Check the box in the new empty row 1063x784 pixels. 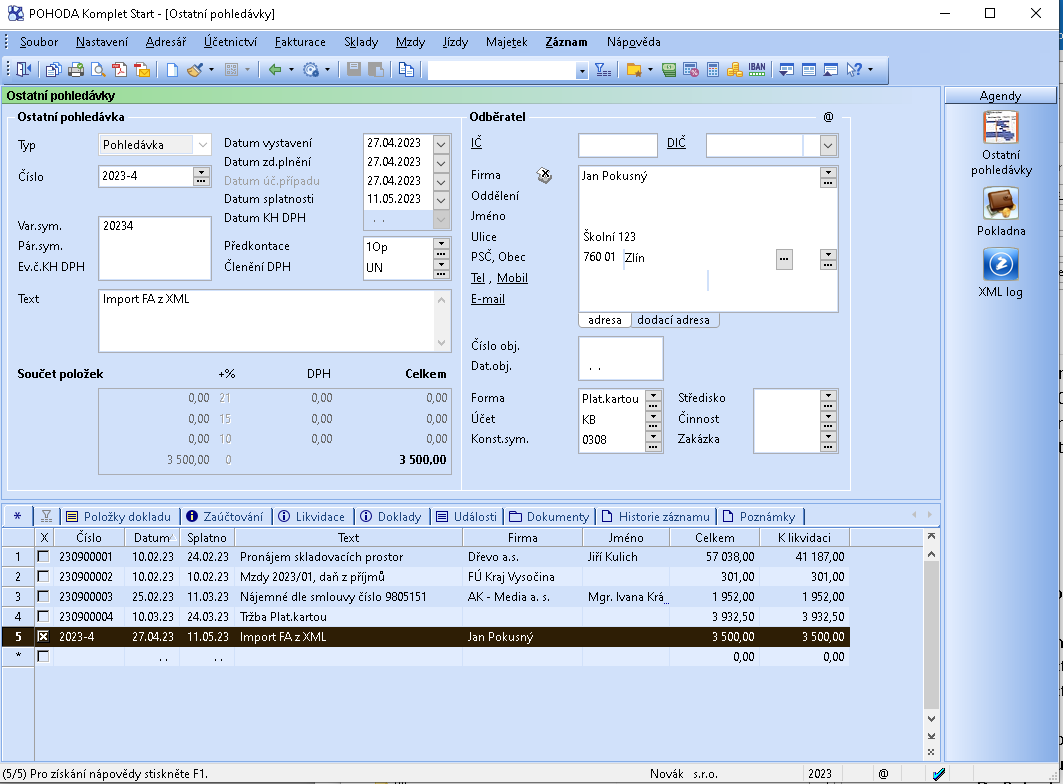coord(43,656)
